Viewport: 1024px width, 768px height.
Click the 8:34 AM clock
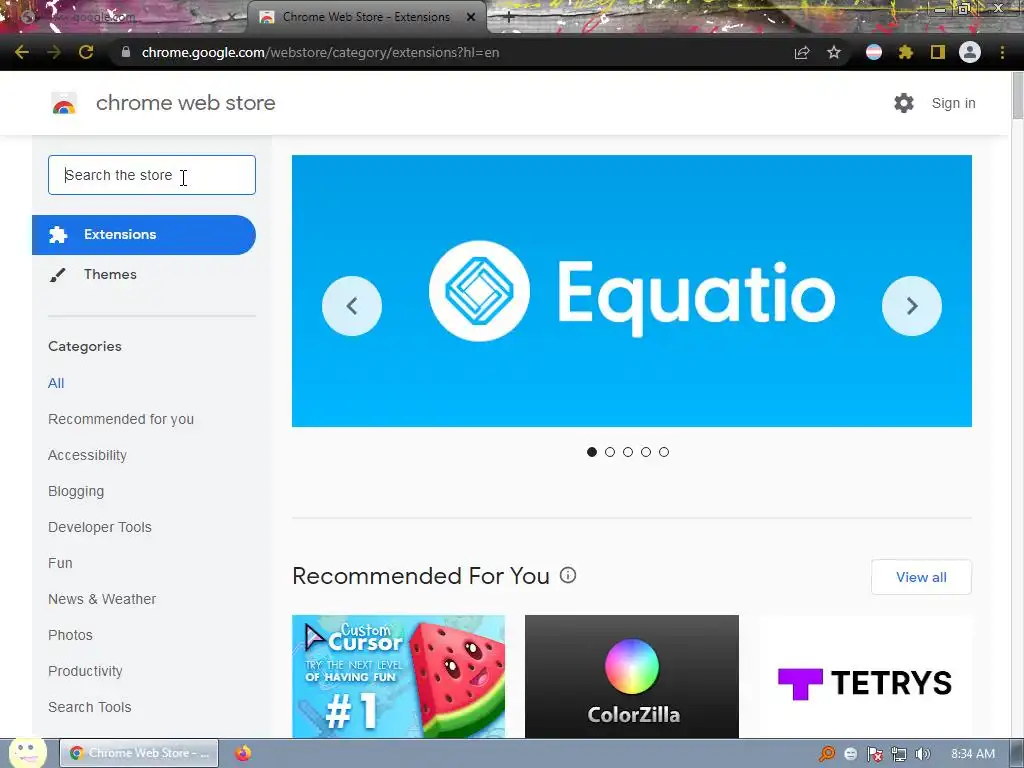point(973,754)
